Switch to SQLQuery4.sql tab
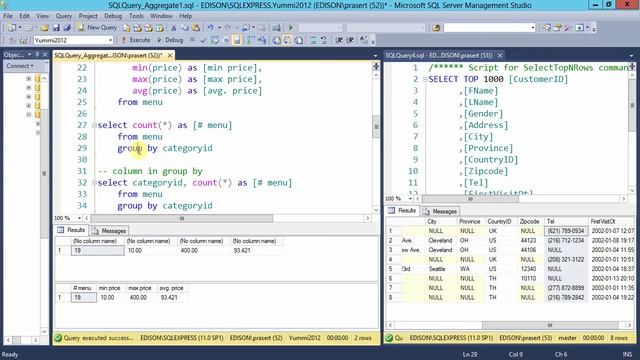This screenshot has width=640, height=360. click(439, 55)
